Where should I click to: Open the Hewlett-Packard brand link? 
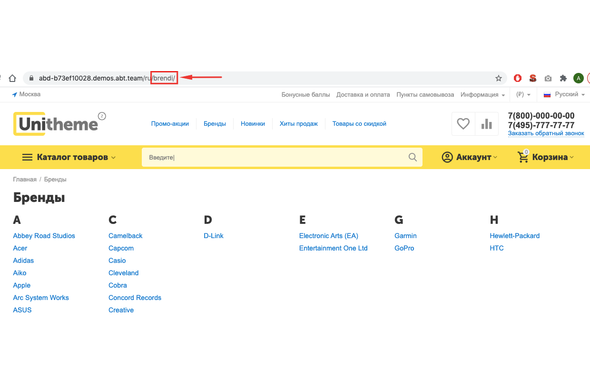(x=514, y=236)
